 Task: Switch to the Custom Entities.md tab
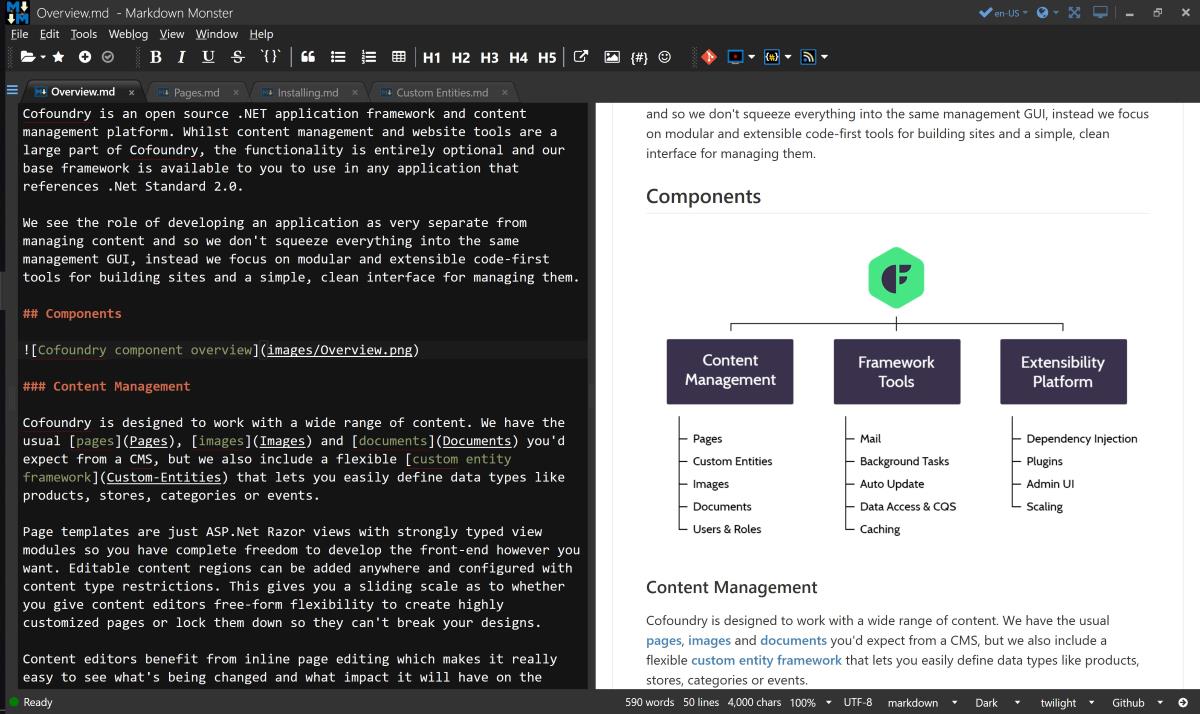click(x=441, y=92)
